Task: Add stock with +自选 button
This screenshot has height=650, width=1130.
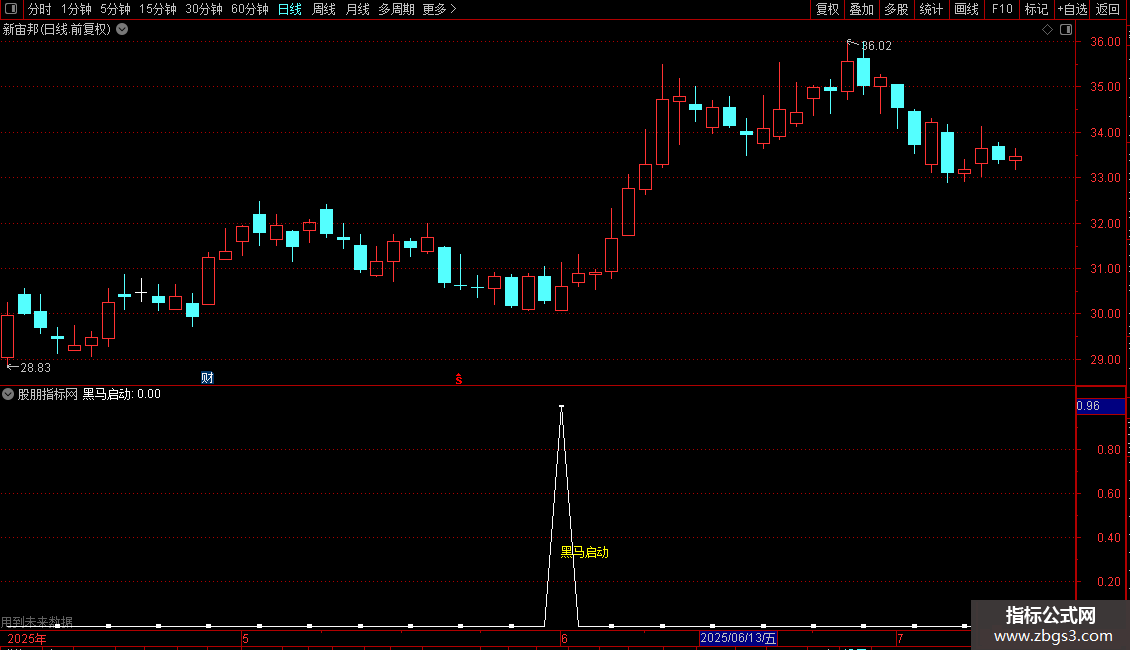Action: (1072, 9)
